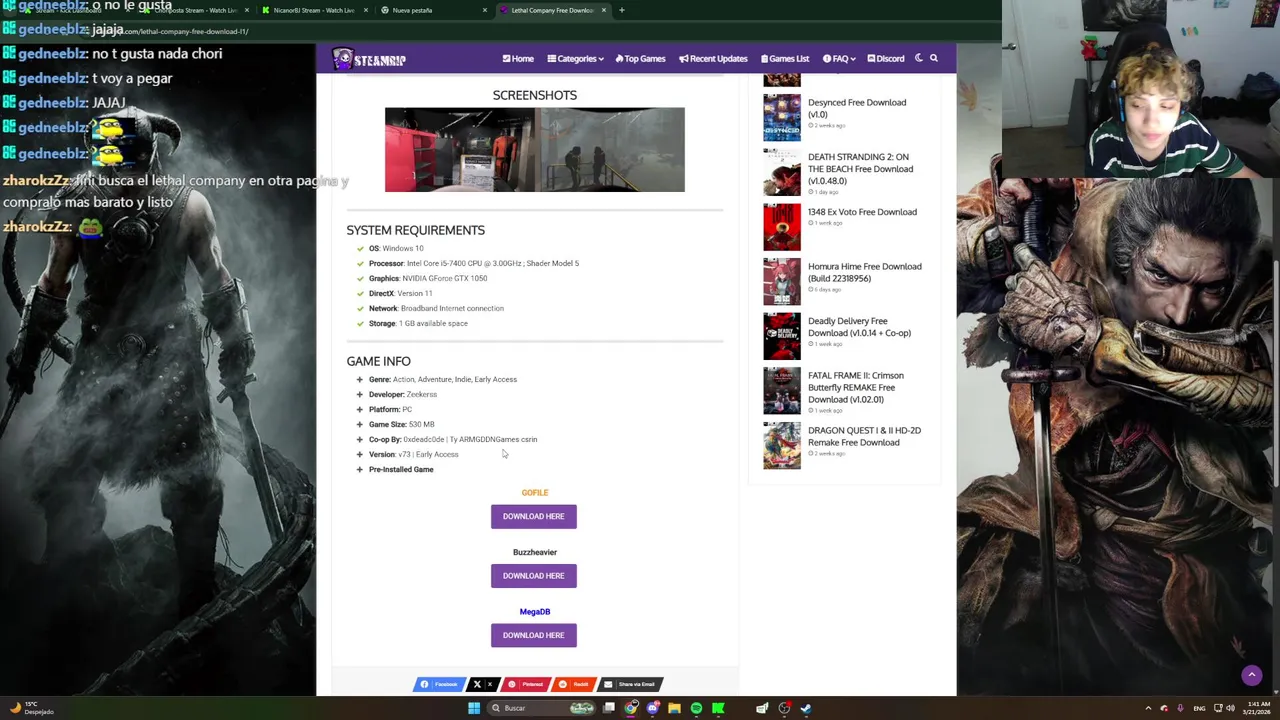Open the Games List page
The width and height of the screenshot is (1280, 720).
(x=785, y=59)
